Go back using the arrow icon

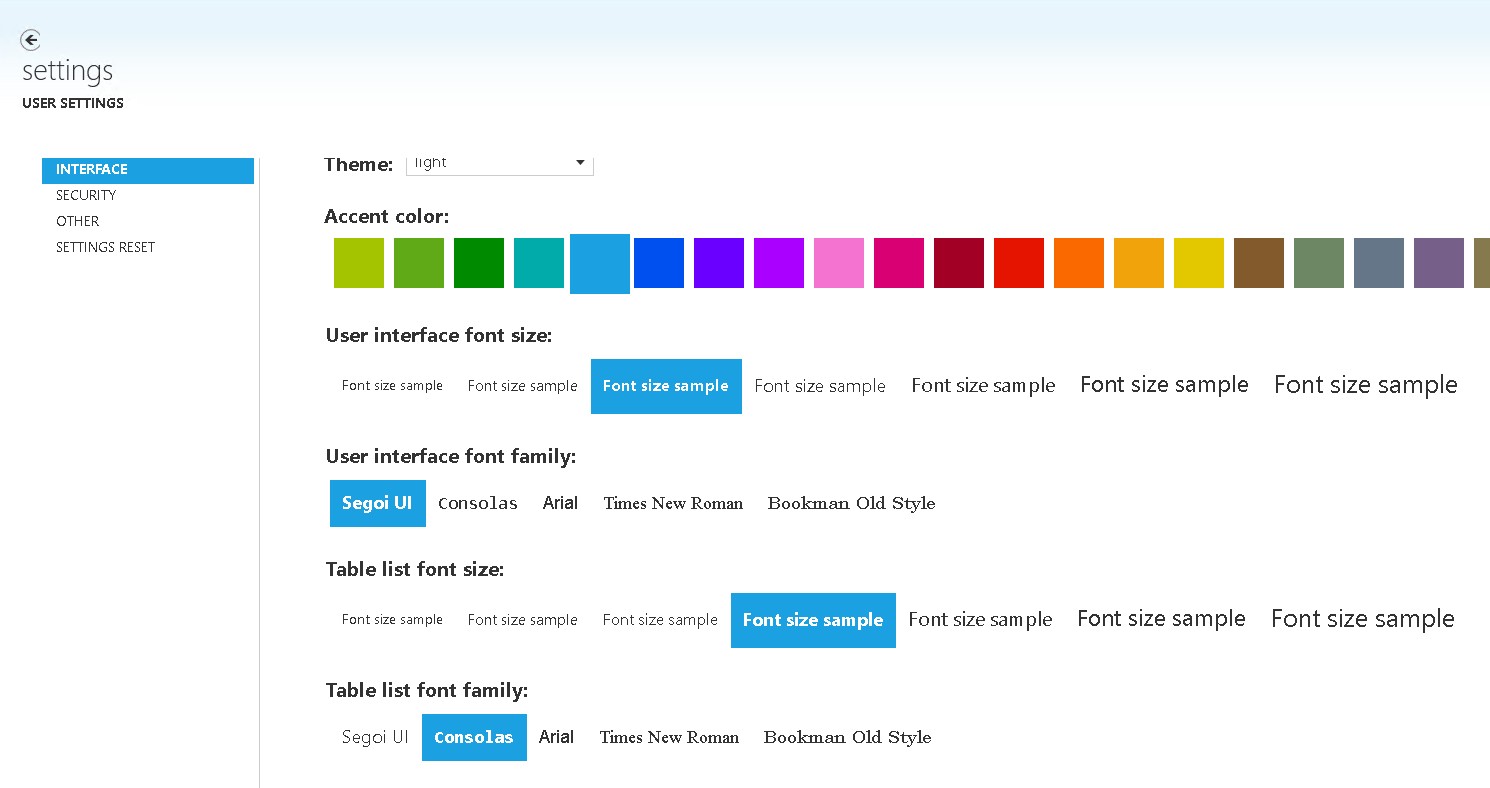pyautogui.click(x=31, y=40)
